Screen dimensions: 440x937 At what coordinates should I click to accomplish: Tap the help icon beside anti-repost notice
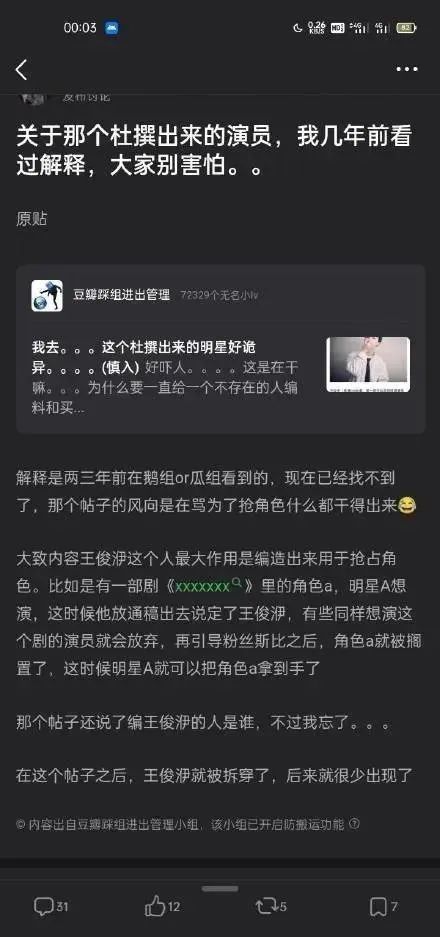tap(354, 823)
